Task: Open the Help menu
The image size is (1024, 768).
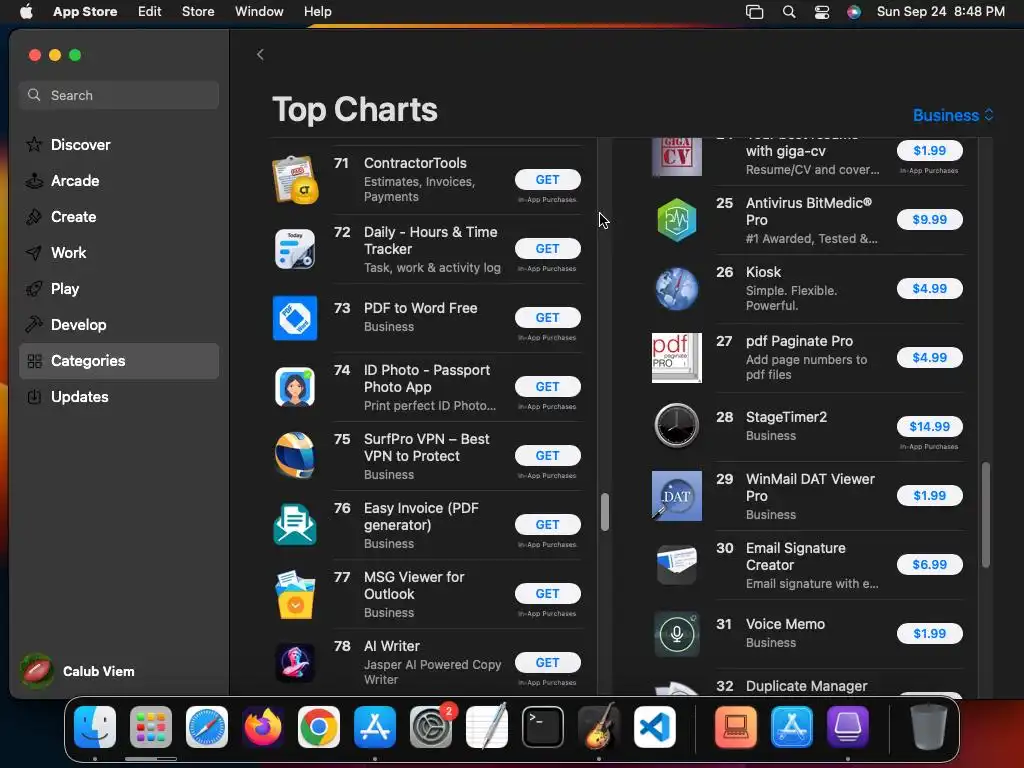Action: tap(317, 12)
